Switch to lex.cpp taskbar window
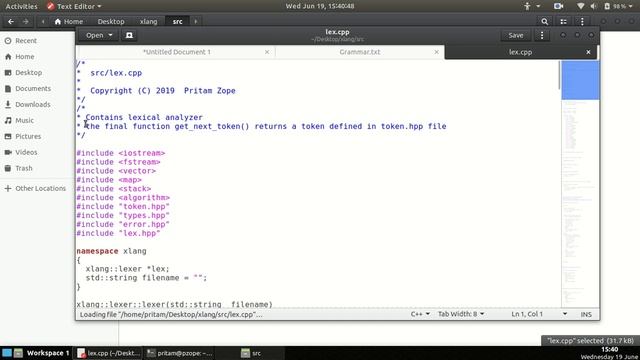This screenshot has width=640, height=360. (x=109, y=353)
